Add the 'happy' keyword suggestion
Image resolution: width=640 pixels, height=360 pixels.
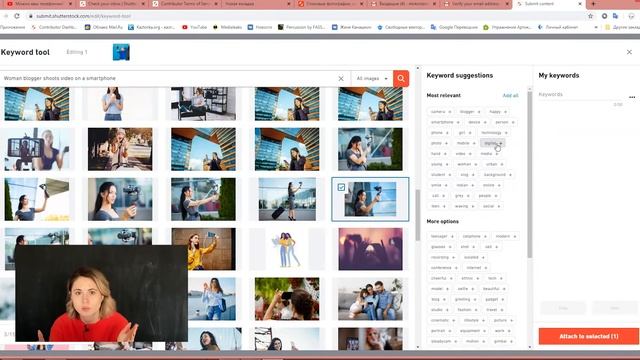(x=498, y=111)
